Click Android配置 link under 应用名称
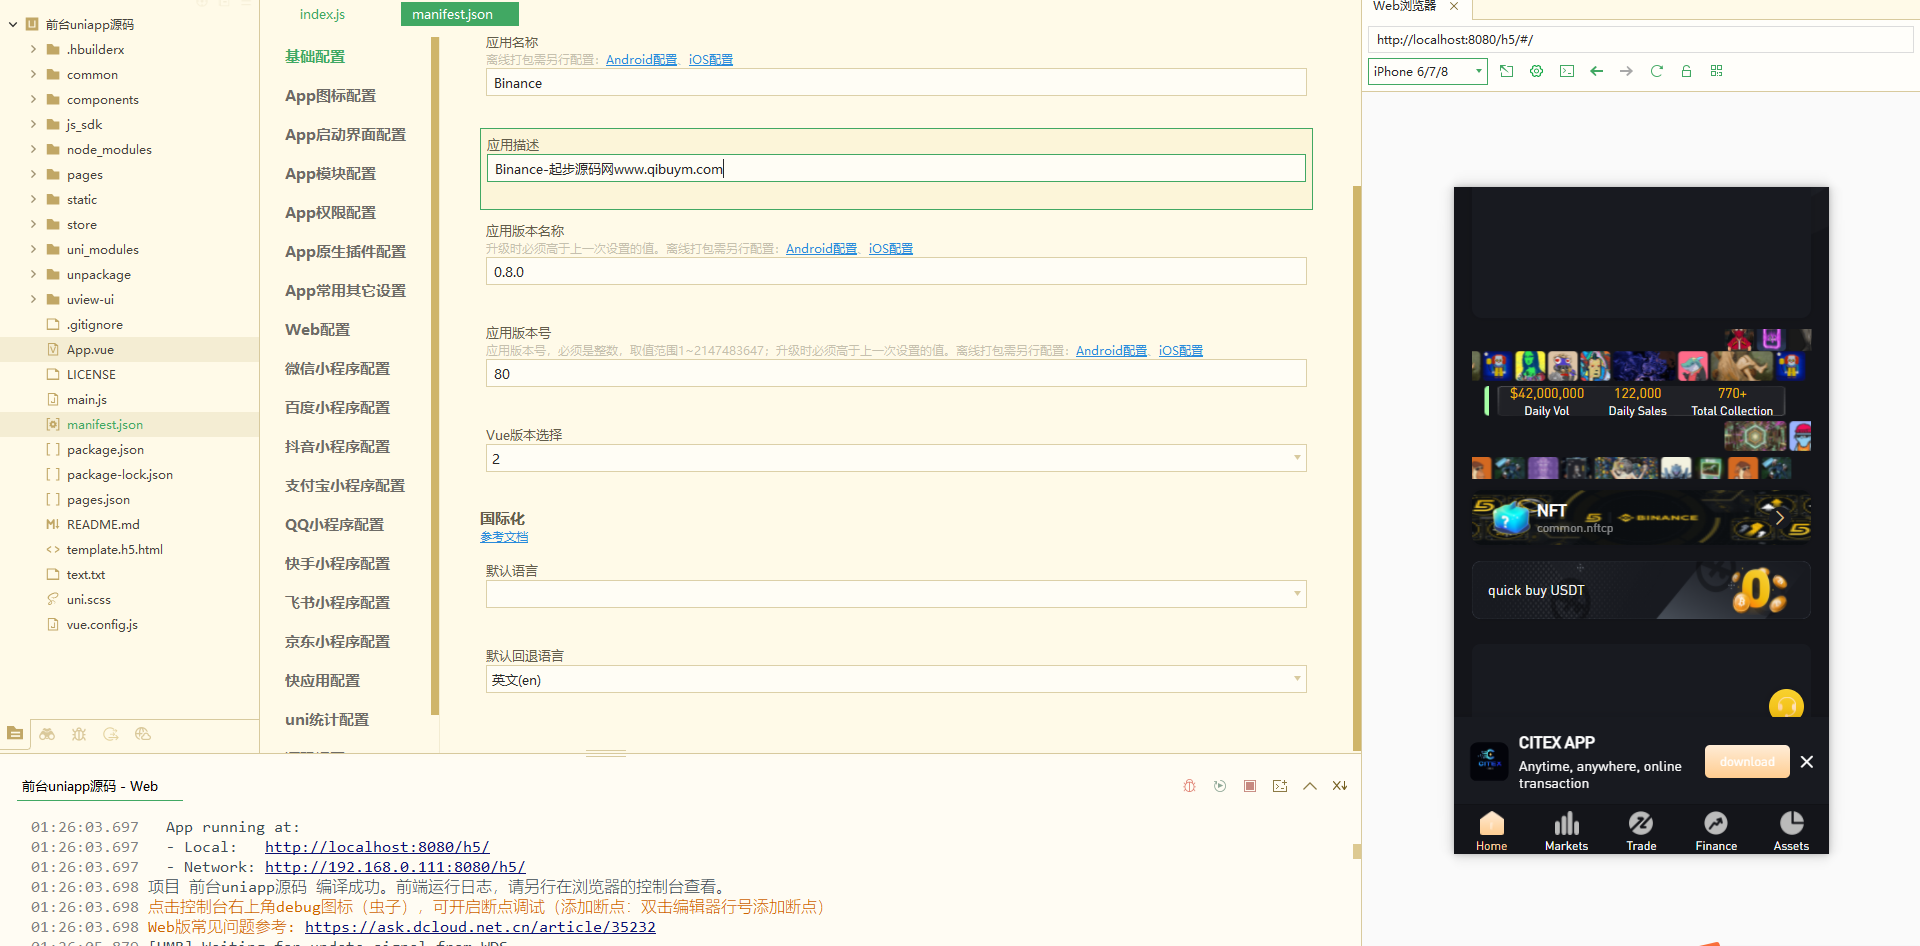The height and width of the screenshot is (946, 1920). coord(641,60)
